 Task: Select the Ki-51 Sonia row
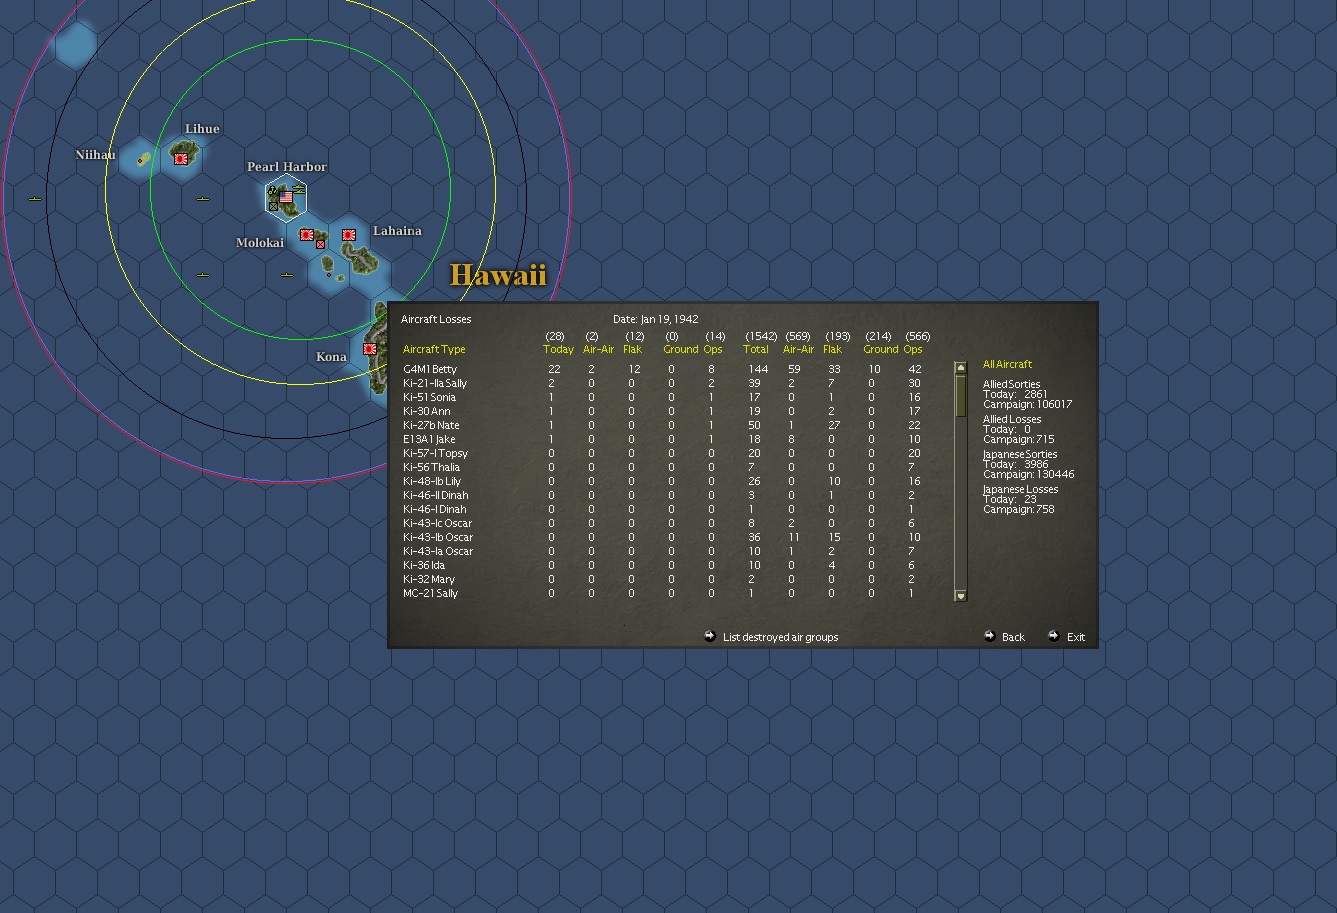(662, 397)
